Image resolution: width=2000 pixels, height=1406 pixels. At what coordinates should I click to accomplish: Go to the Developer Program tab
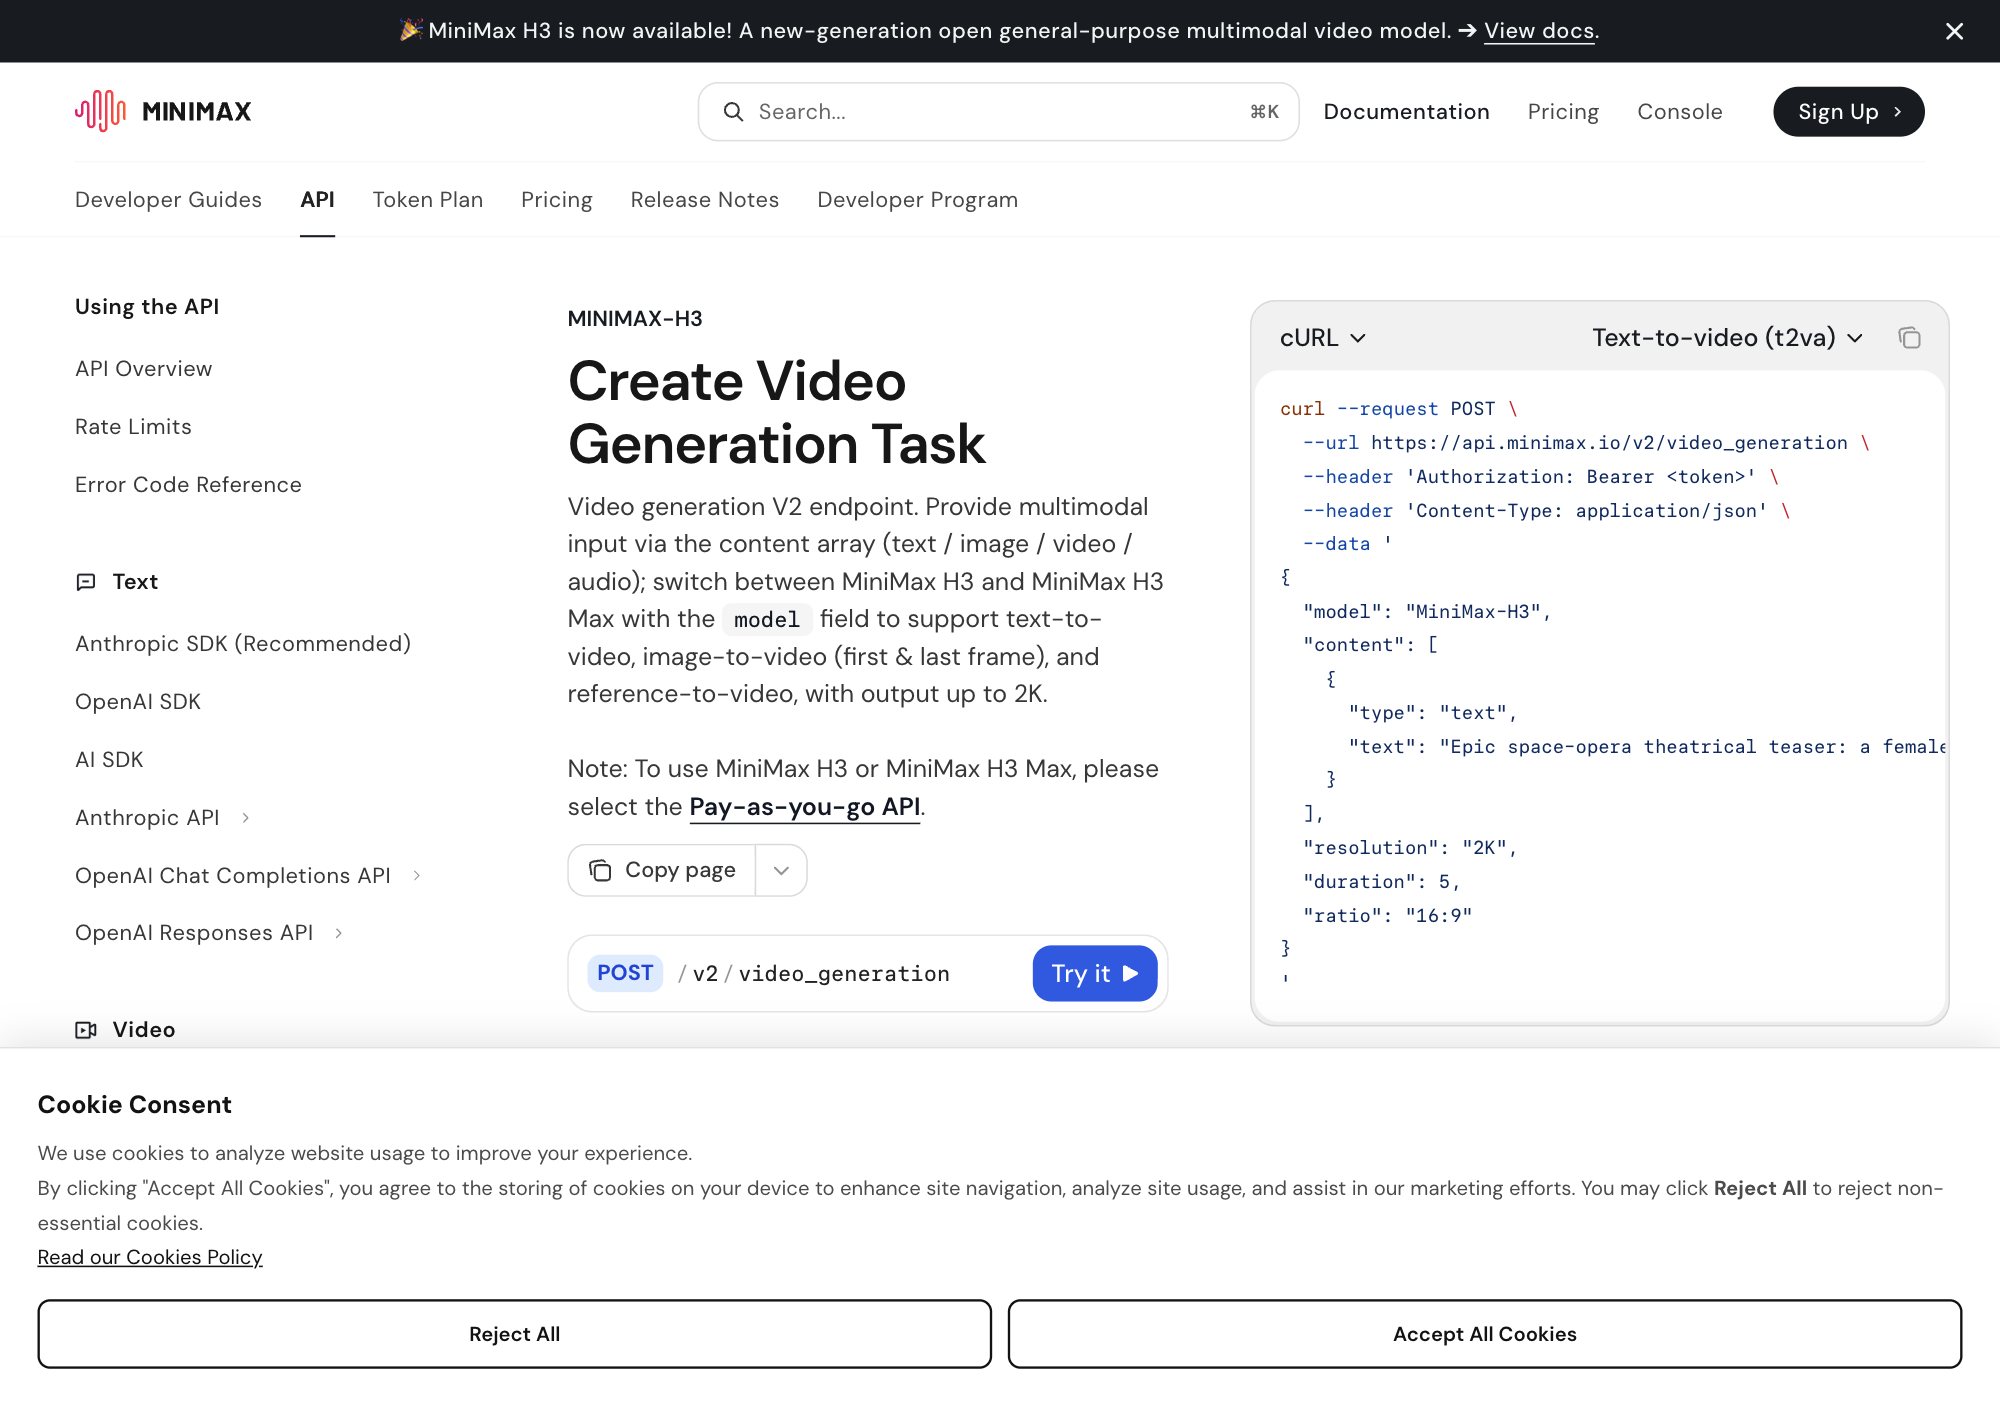(918, 200)
